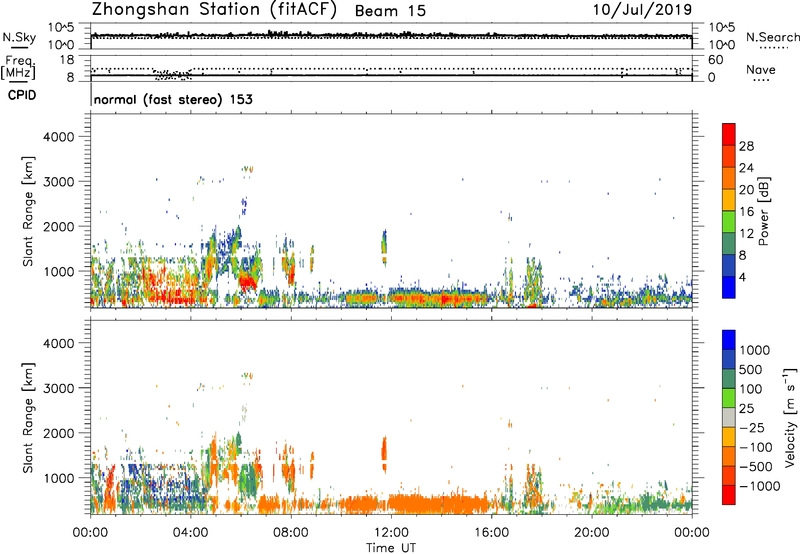Click the '28' tick on Power colorbar
This screenshot has width=800, height=554.
[x=746, y=146]
